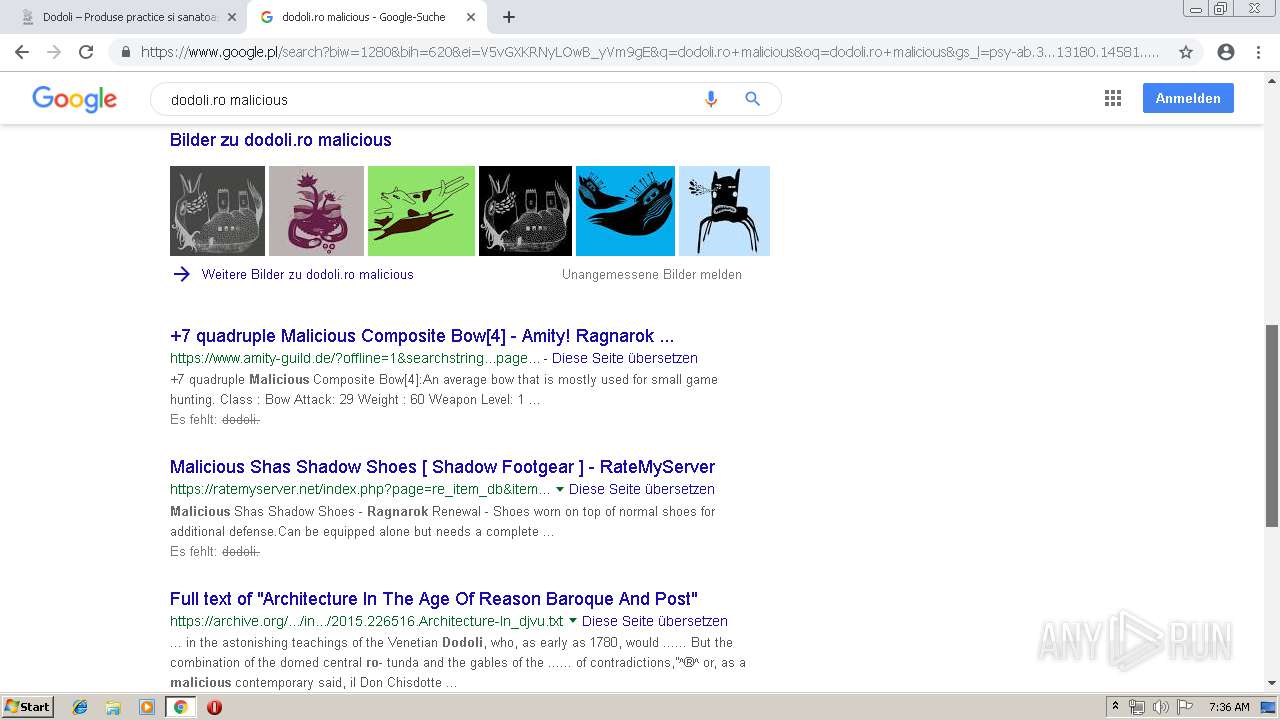Click the volume speaker tray icon
This screenshot has height=720, width=1280.
pyautogui.click(x=1160, y=707)
